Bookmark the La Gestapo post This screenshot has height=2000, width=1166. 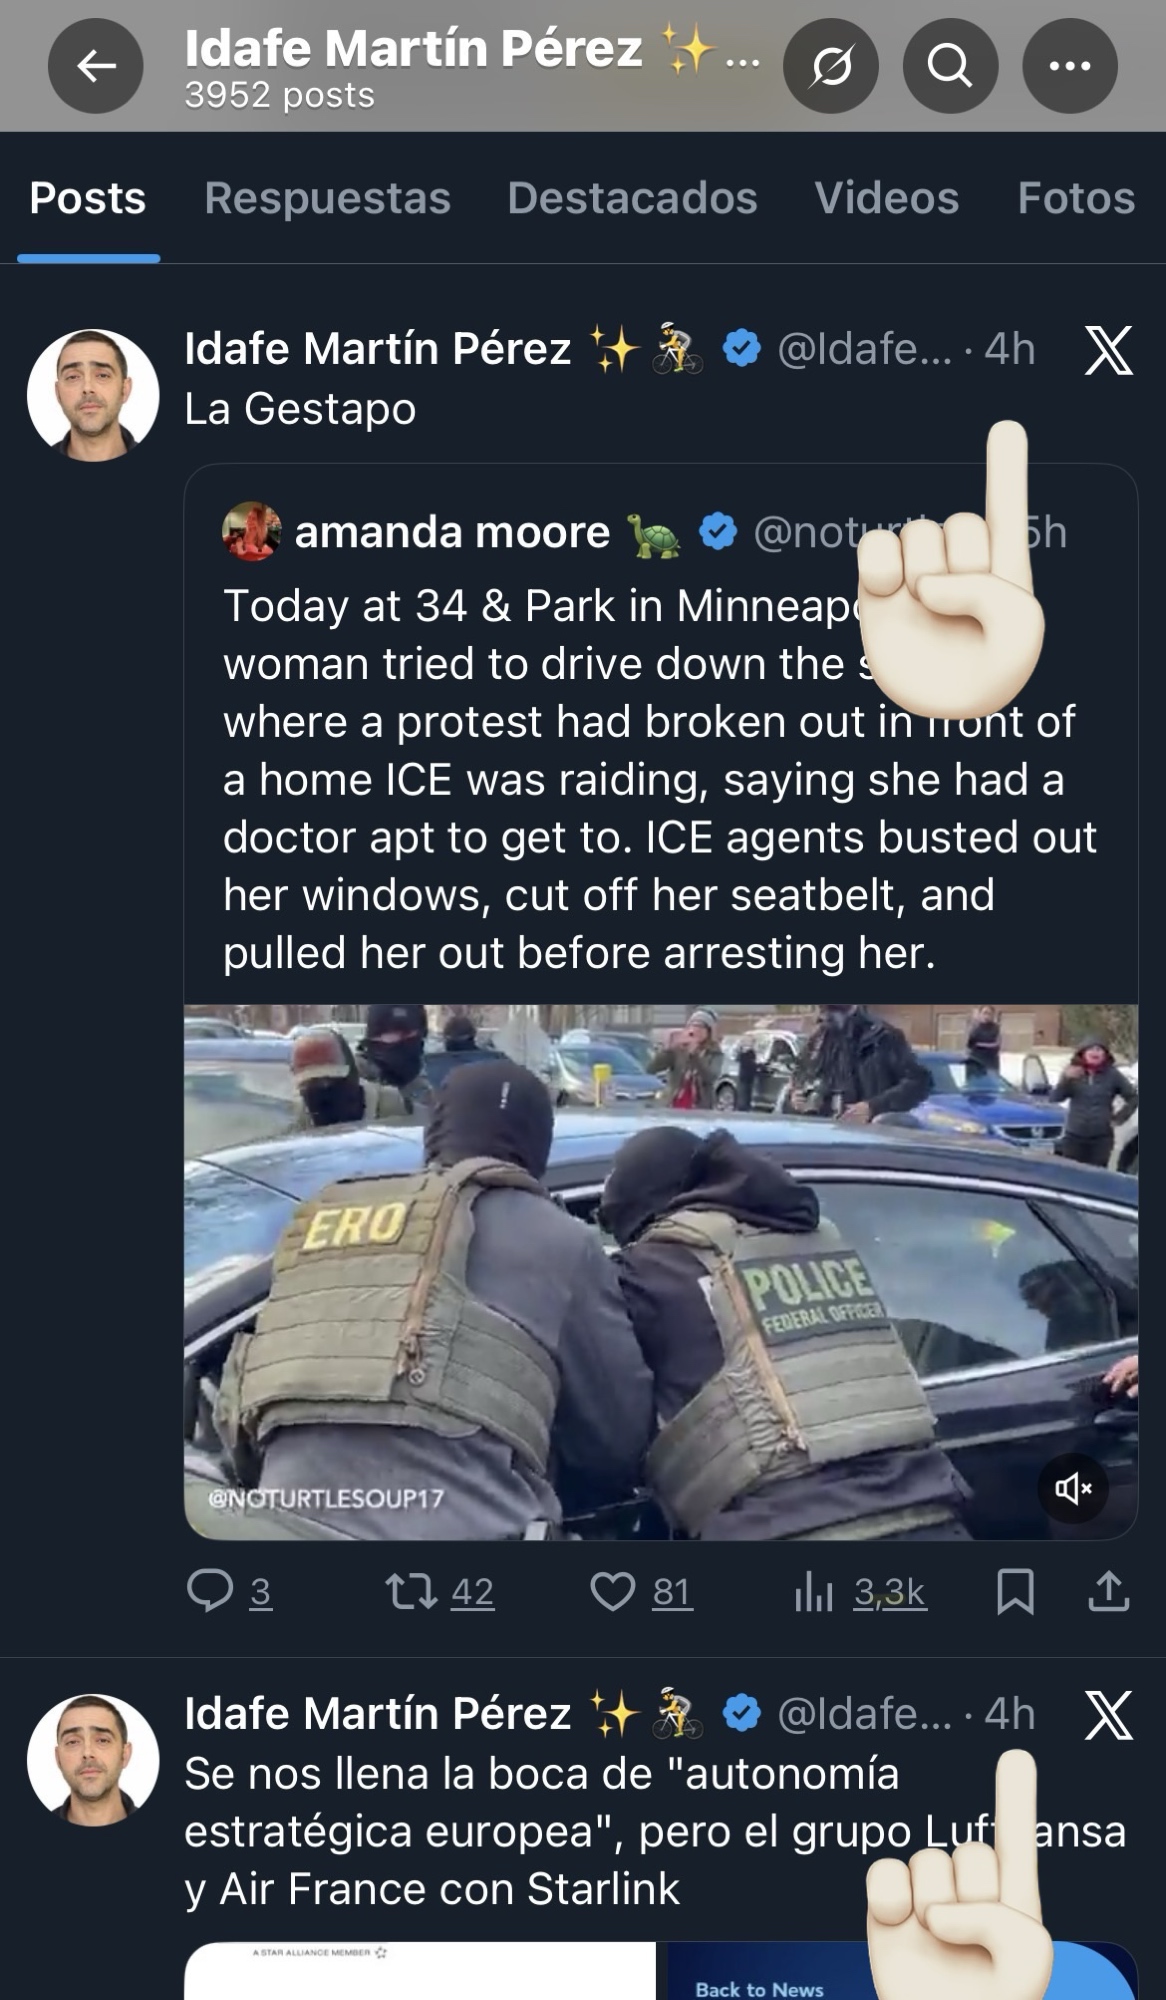coord(1015,1591)
